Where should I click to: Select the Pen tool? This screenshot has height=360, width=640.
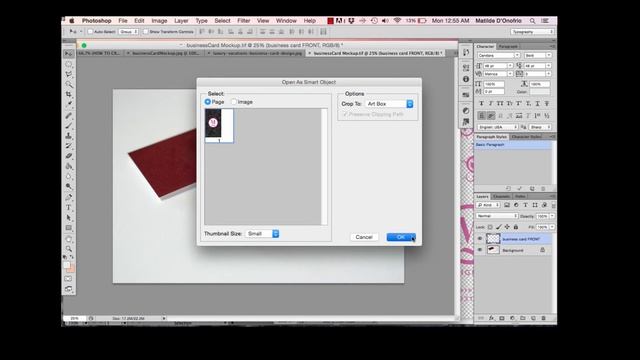click(69, 197)
